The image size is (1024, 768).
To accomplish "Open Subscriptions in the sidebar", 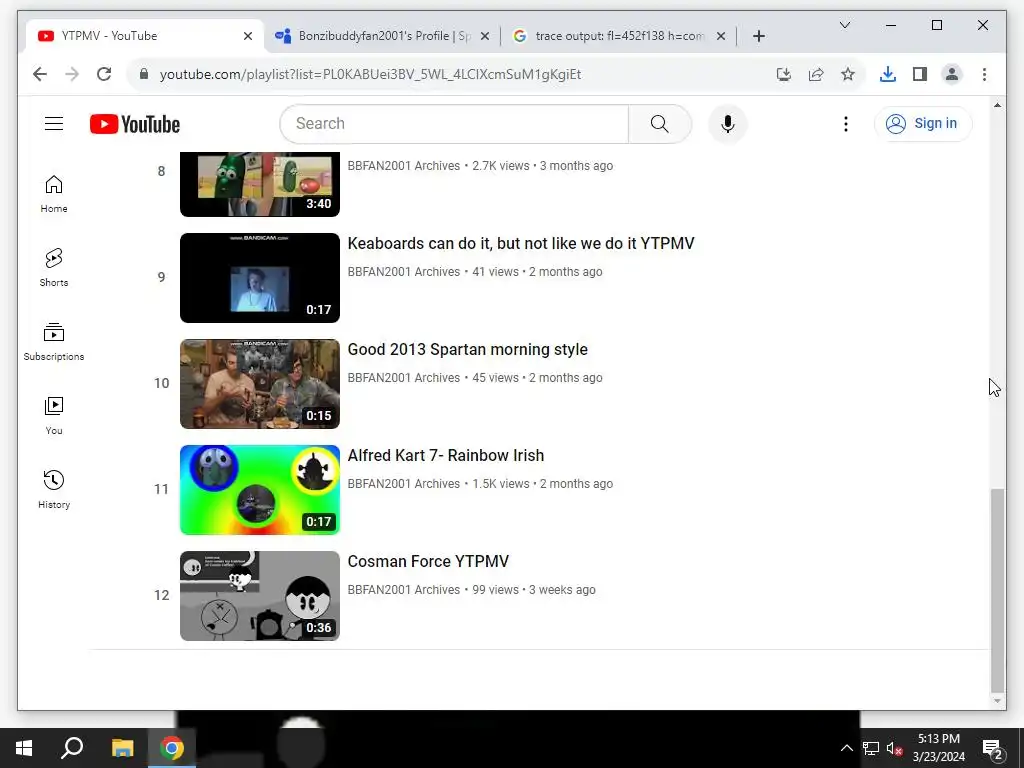I will click(54, 342).
